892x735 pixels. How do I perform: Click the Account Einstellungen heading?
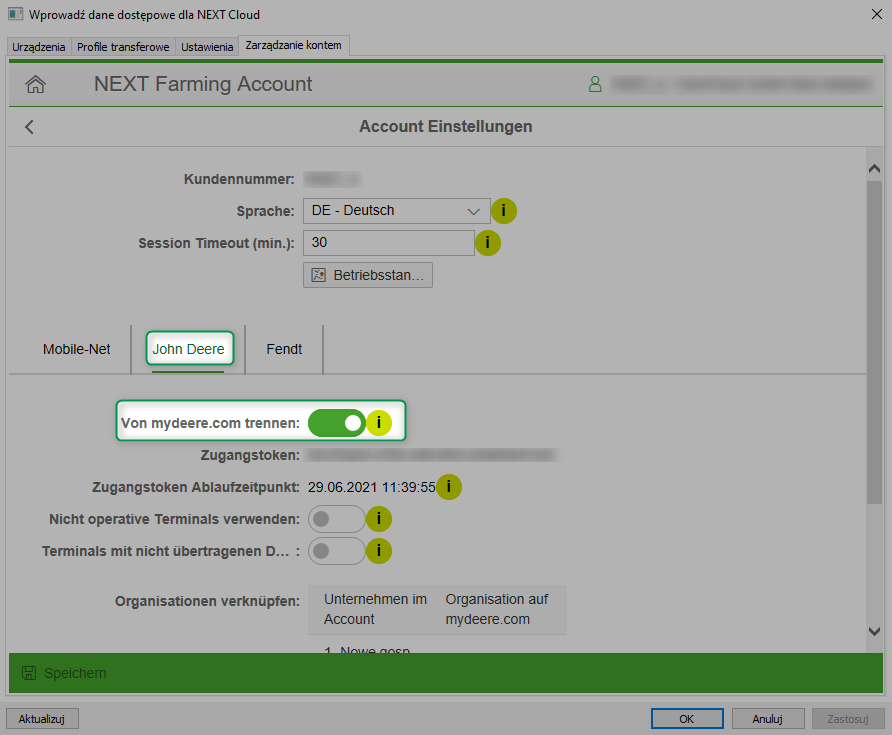446,126
